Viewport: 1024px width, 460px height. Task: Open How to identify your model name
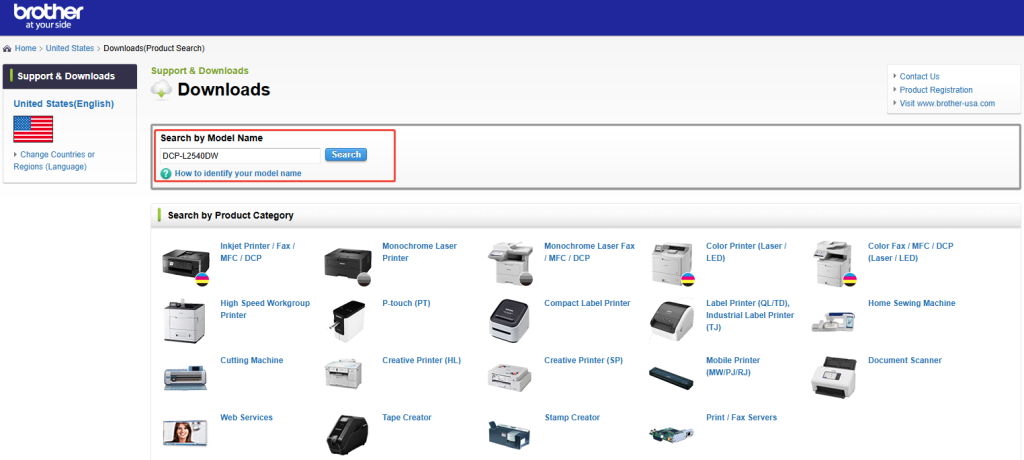pos(238,174)
